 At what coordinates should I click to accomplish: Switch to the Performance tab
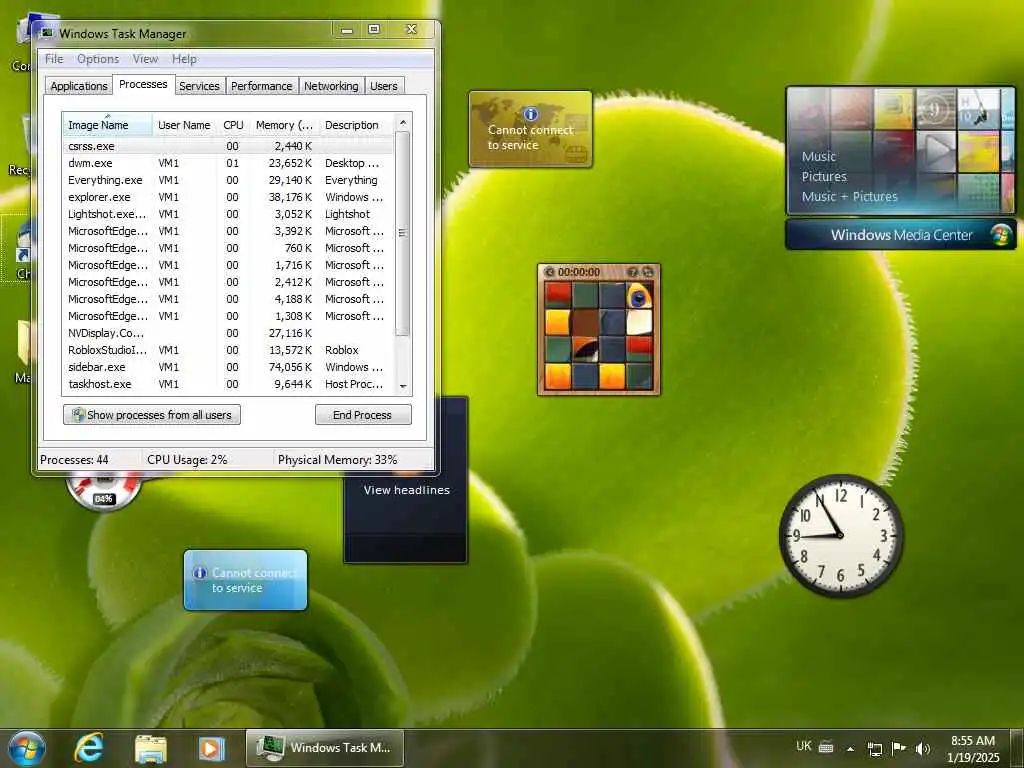261,86
